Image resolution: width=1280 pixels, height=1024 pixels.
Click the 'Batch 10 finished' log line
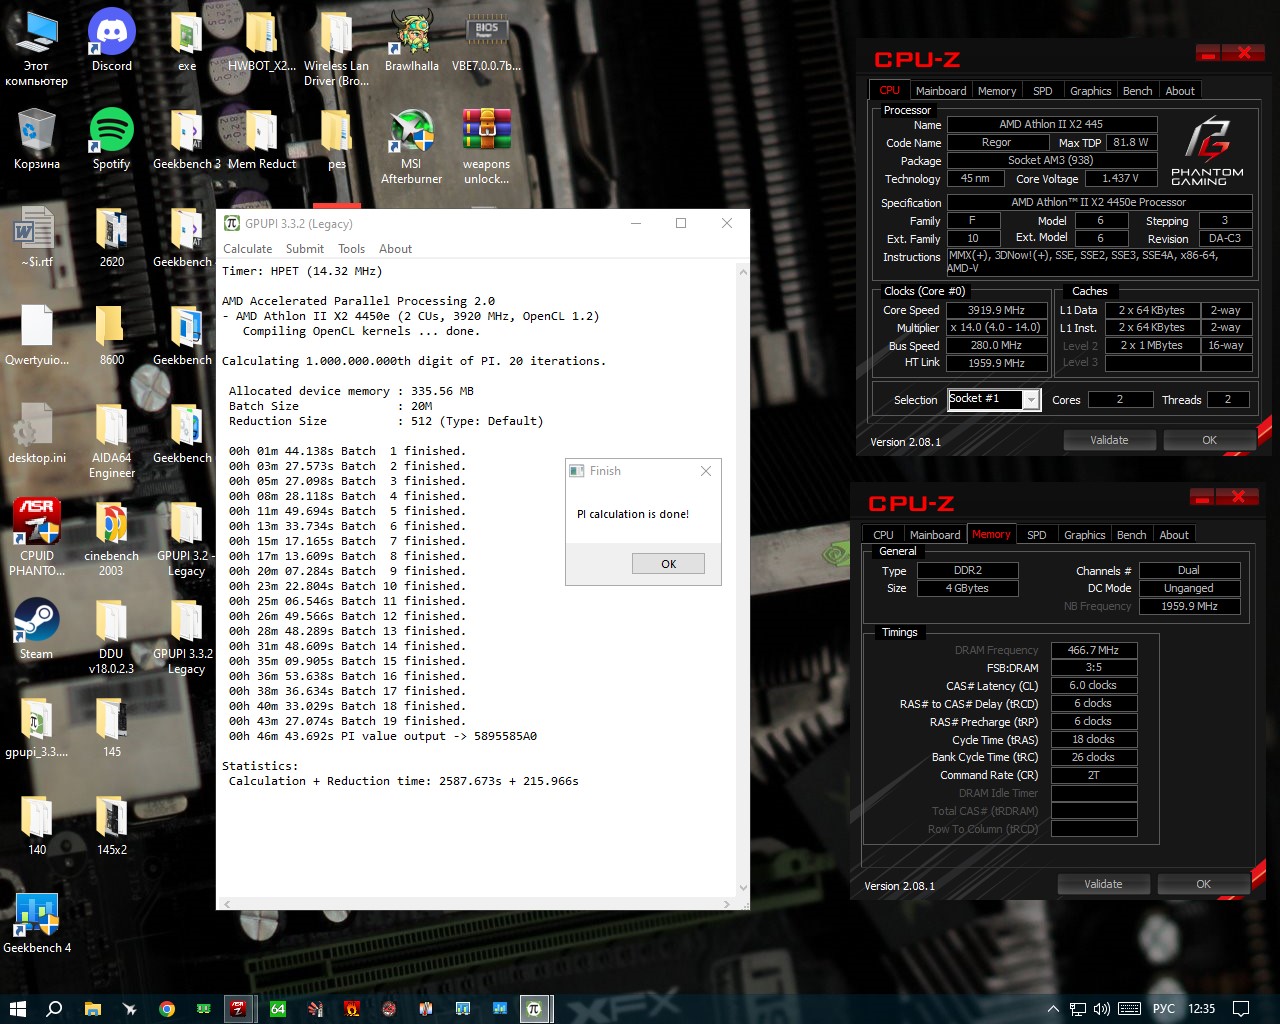(346, 586)
